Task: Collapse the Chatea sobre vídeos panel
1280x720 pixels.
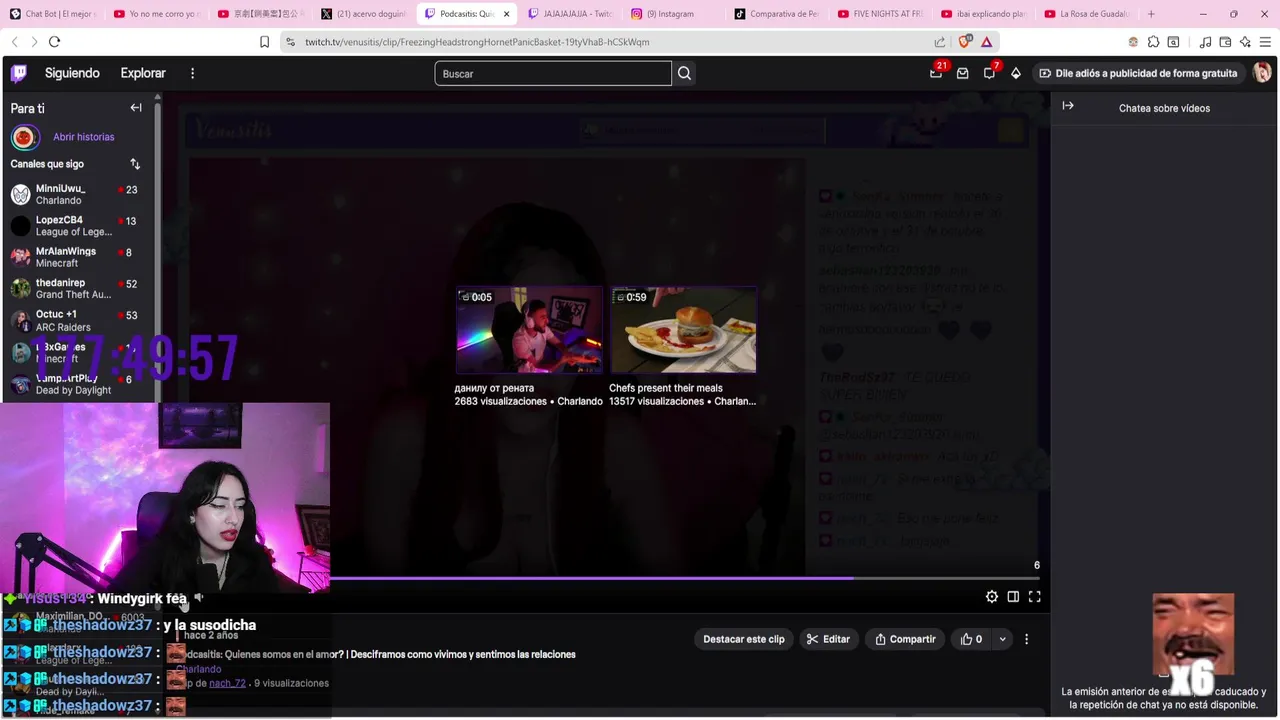Action: click(x=1068, y=106)
